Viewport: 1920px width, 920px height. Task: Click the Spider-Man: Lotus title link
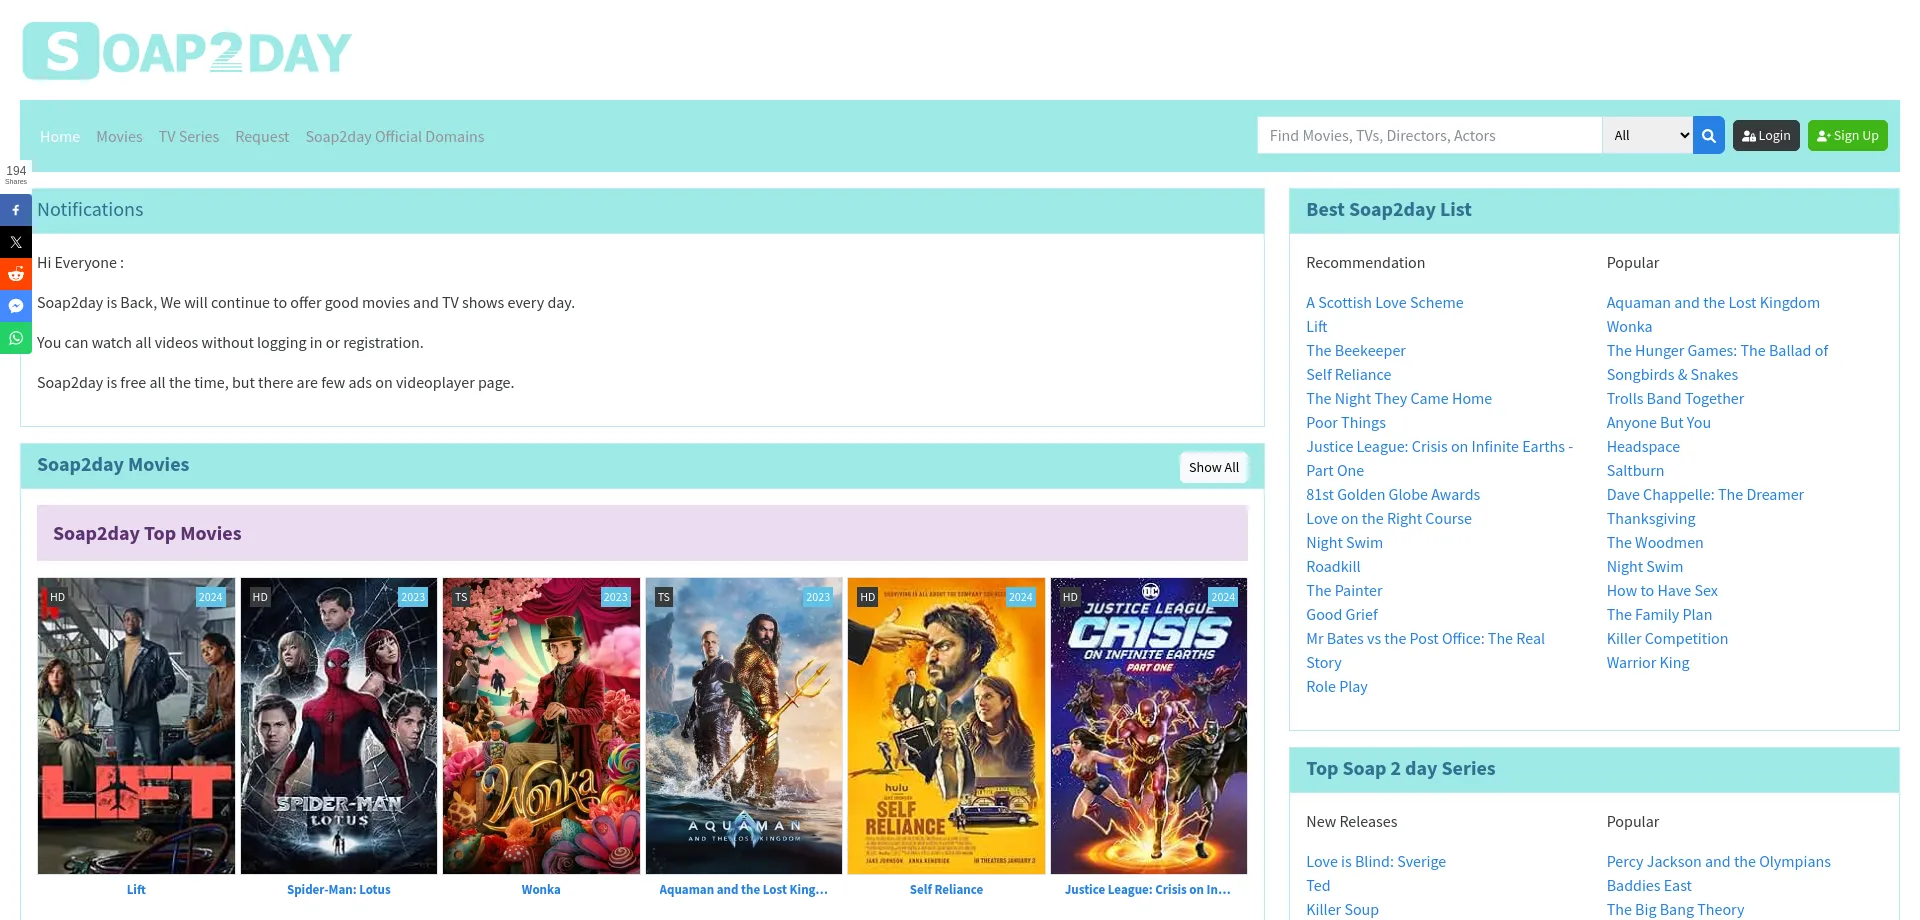pos(339,890)
